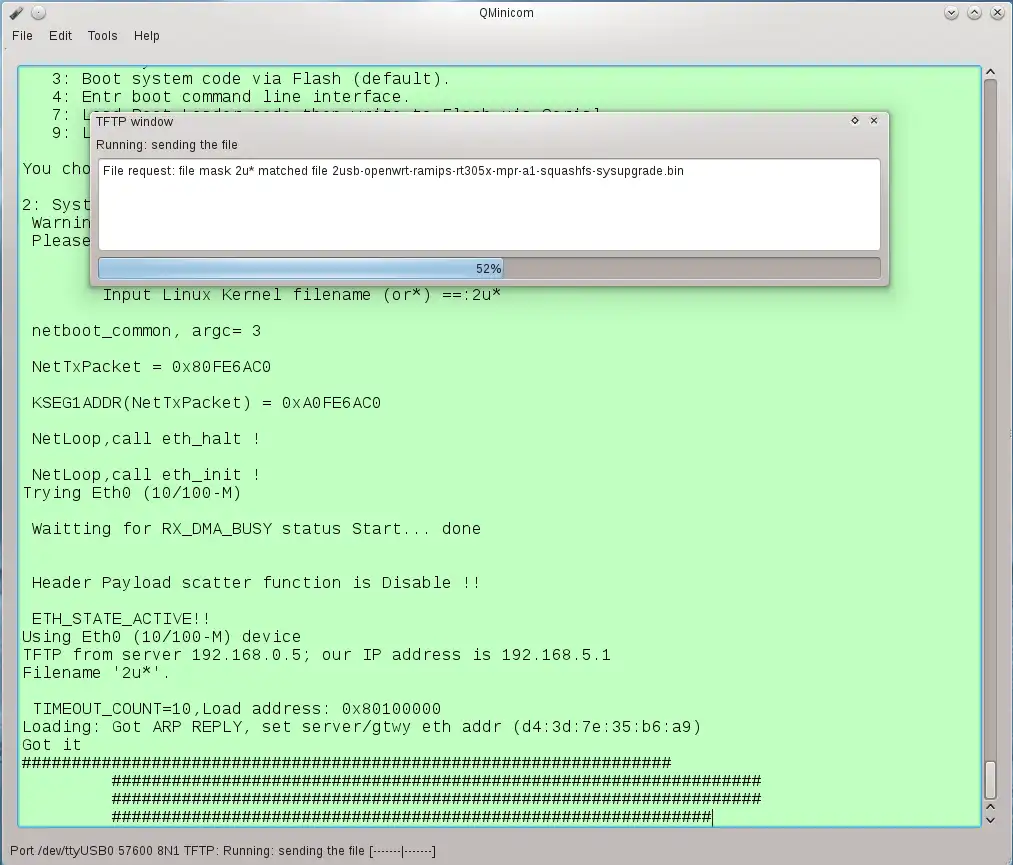Click the 'TFTP window' title text
1013x865 pixels.
tap(134, 121)
